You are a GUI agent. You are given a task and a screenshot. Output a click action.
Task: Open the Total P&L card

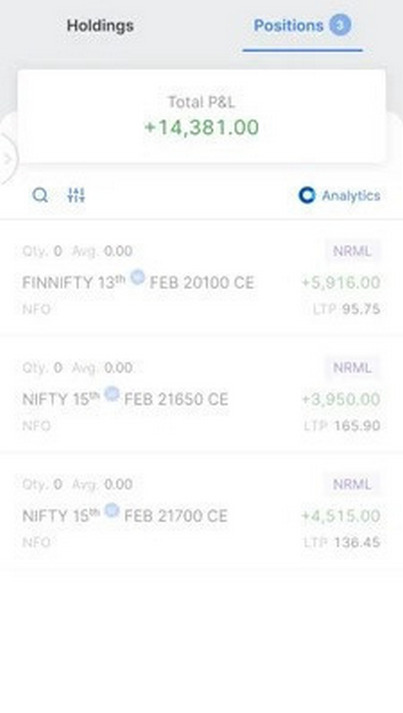202,116
